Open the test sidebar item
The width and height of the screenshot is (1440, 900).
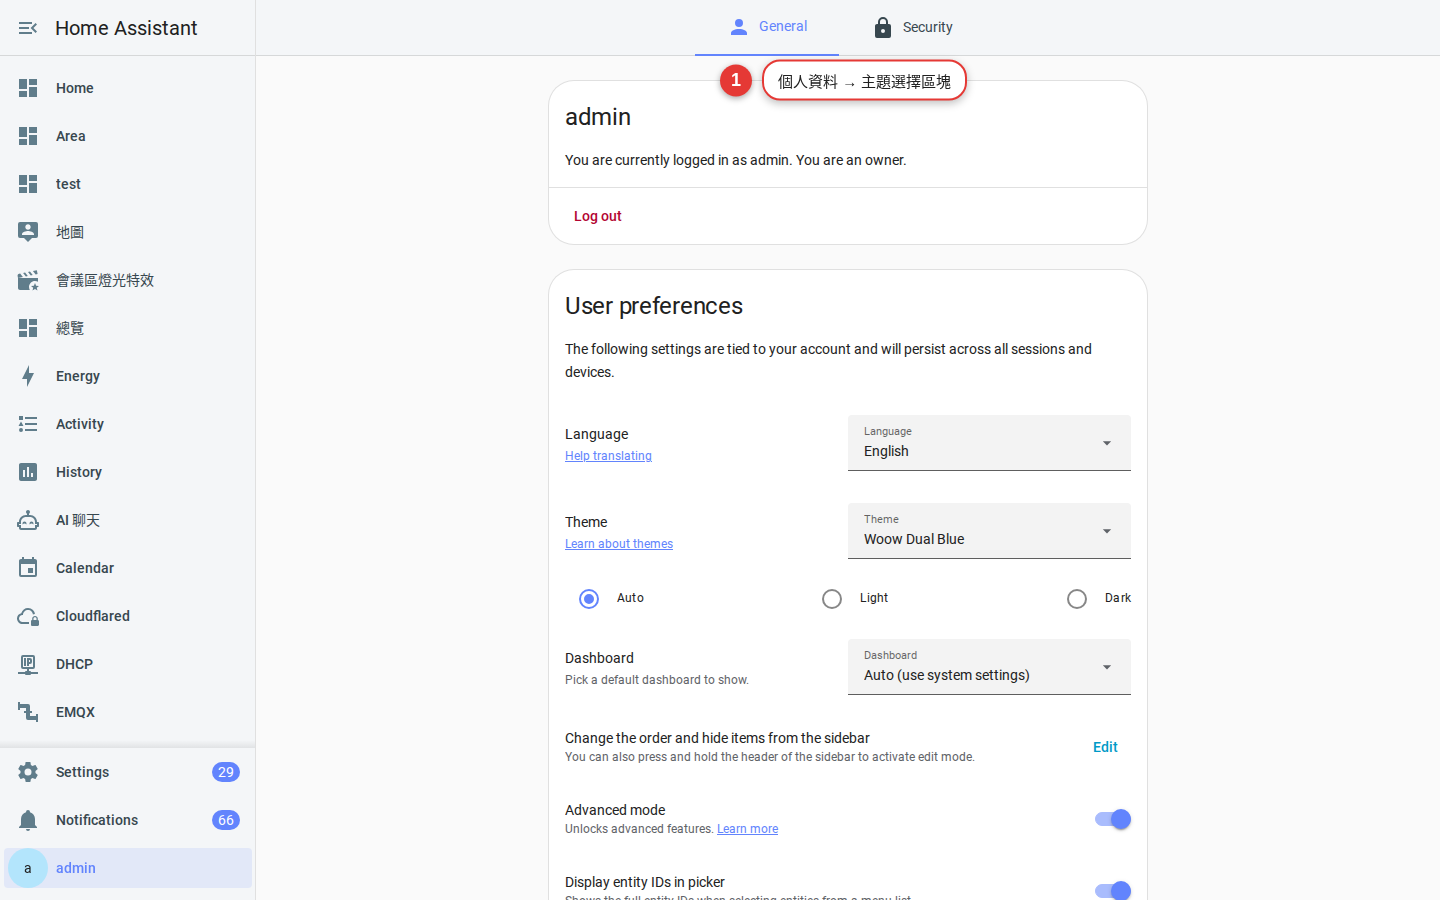128,184
